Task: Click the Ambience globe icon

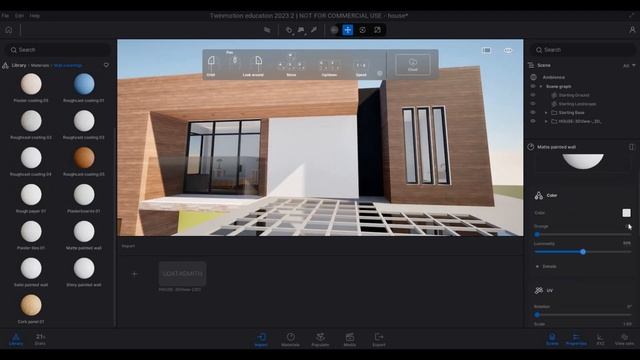Action: pyautogui.click(x=533, y=77)
